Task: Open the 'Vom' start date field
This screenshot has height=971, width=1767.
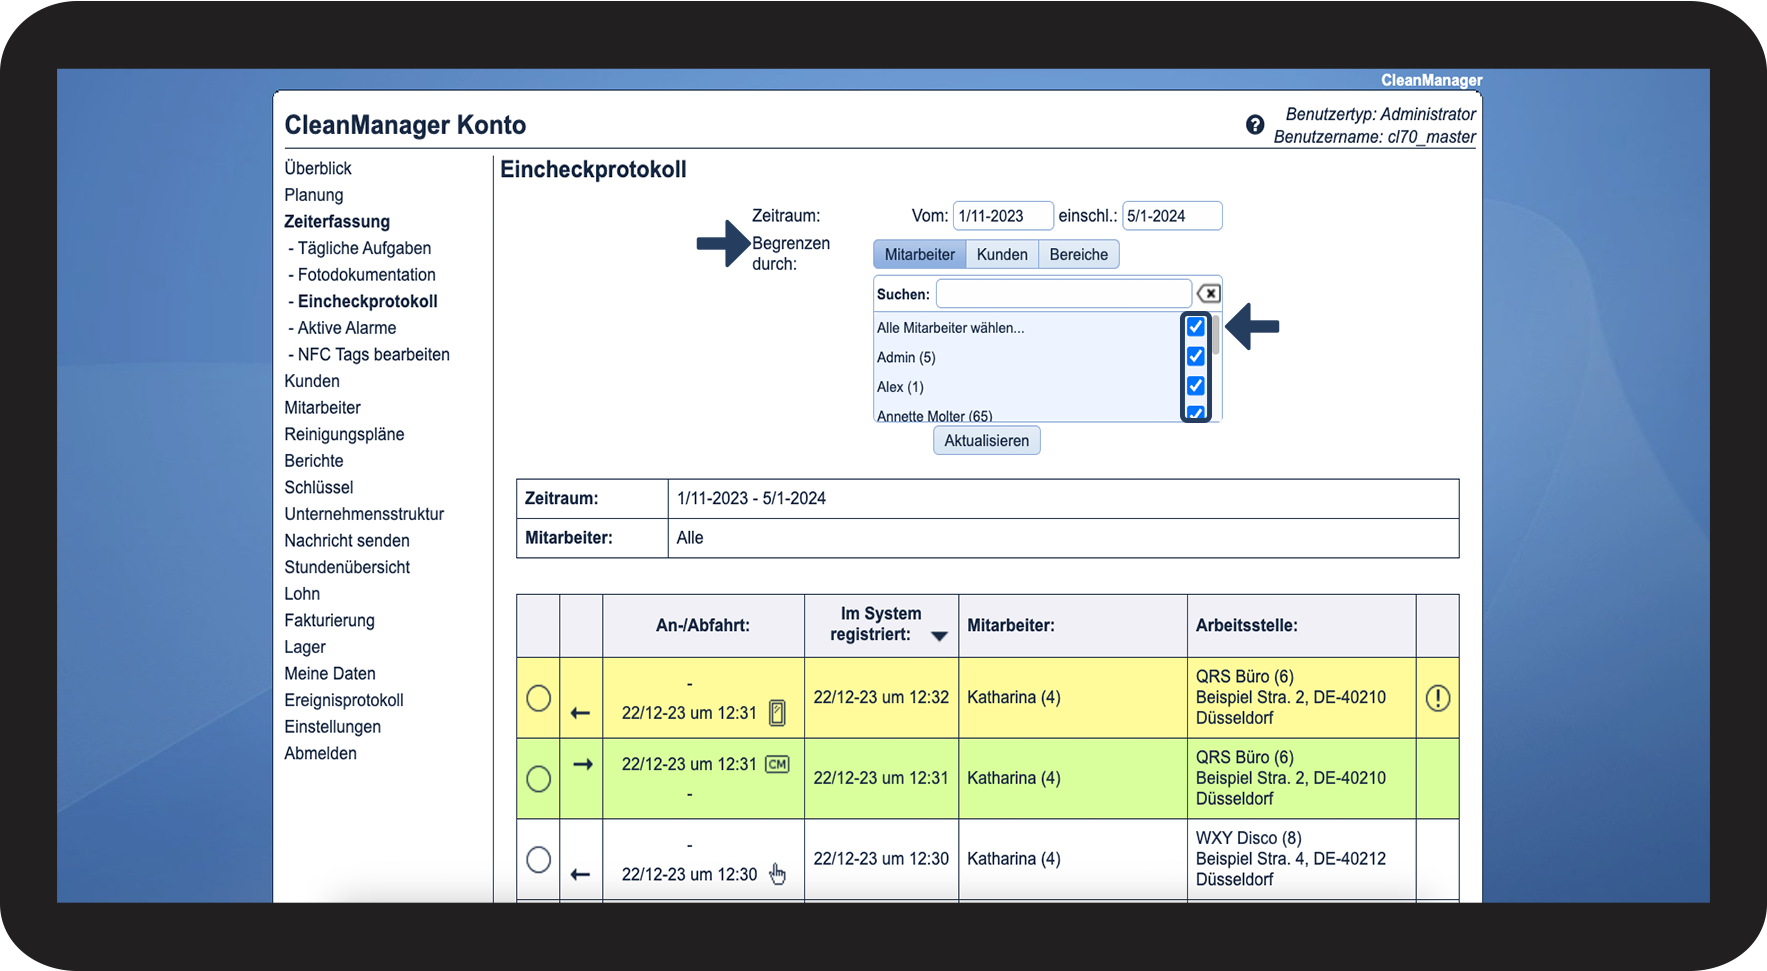Action: (1002, 216)
